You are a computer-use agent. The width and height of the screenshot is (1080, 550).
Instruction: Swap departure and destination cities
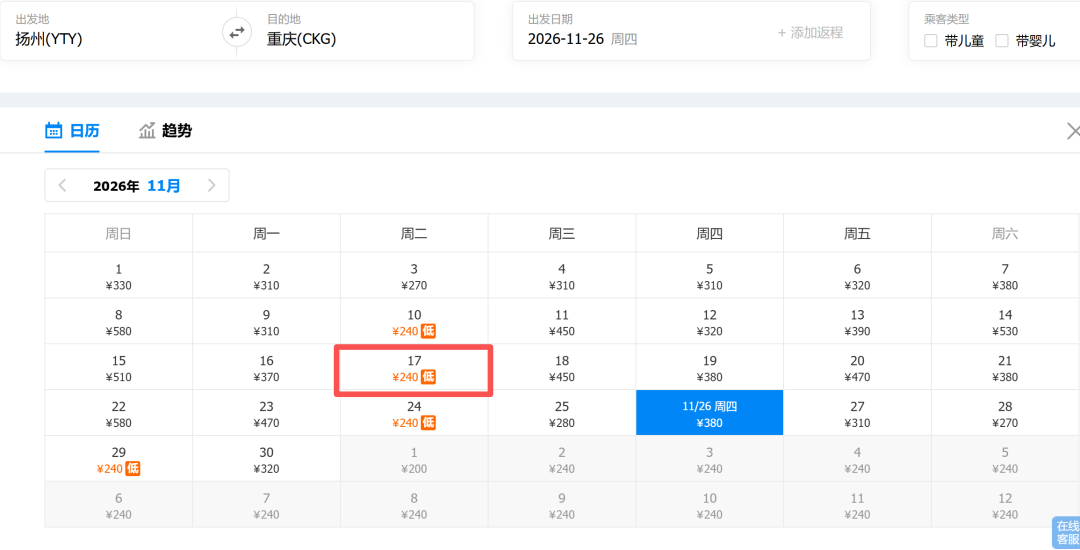click(x=236, y=32)
